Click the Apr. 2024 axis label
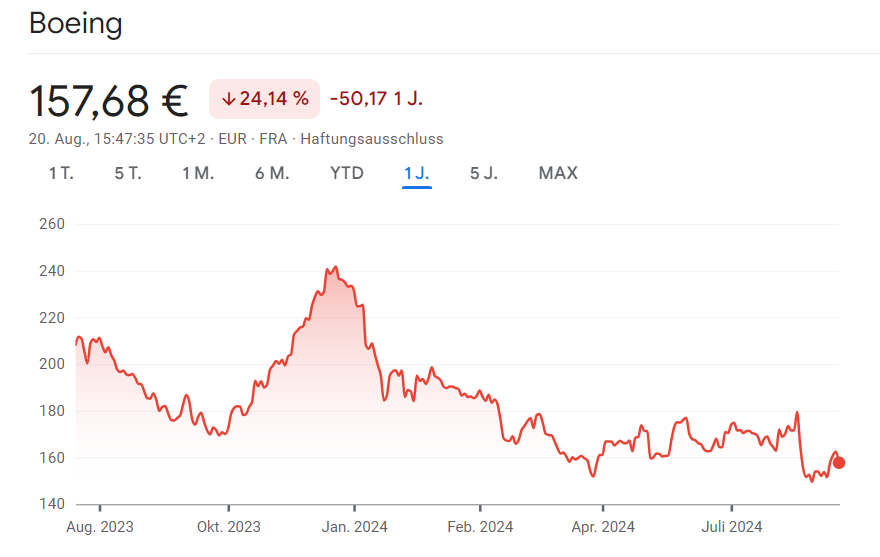This screenshot has height=557, width=880. point(603,527)
